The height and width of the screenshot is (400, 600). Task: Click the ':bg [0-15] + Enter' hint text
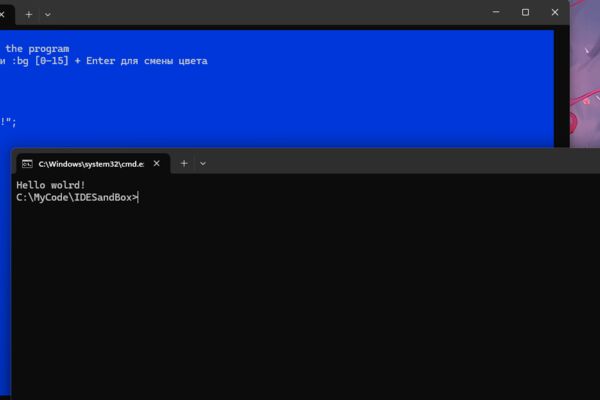(63, 61)
